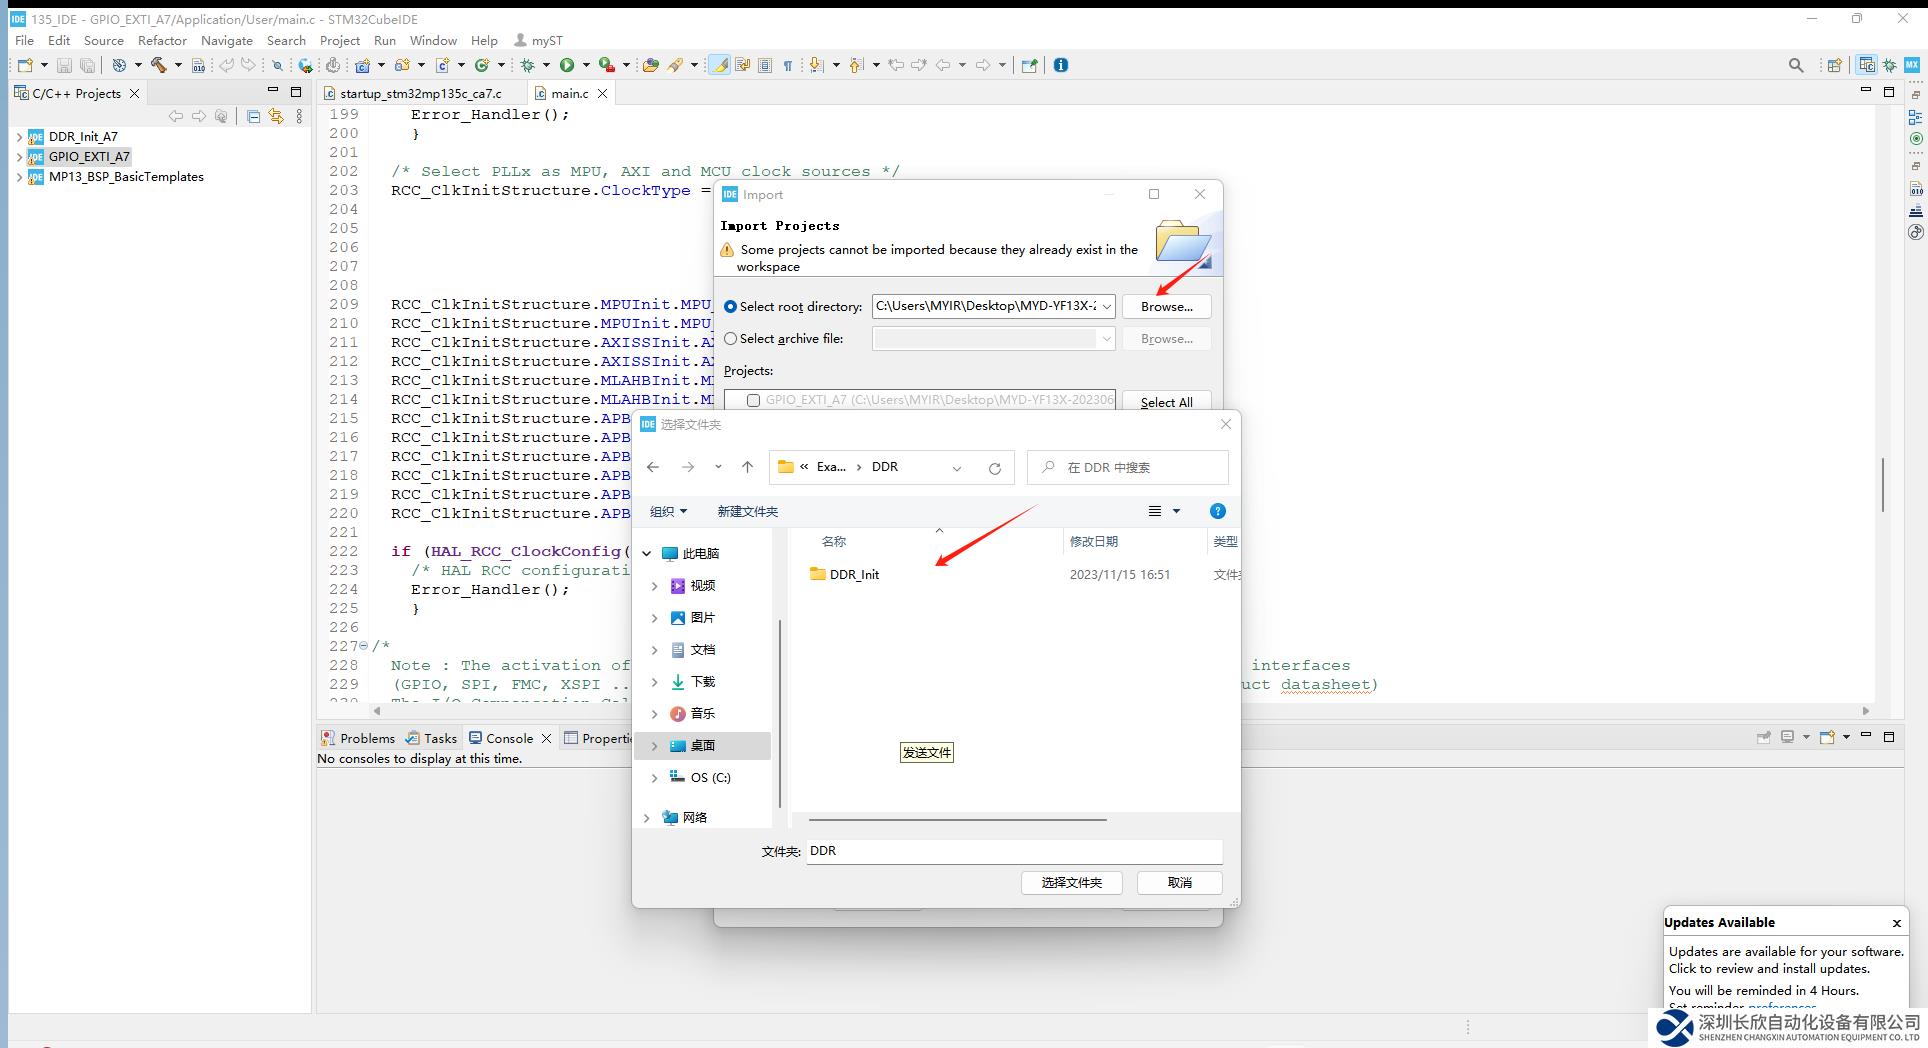Expand the OS (C:) drive node

655,777
